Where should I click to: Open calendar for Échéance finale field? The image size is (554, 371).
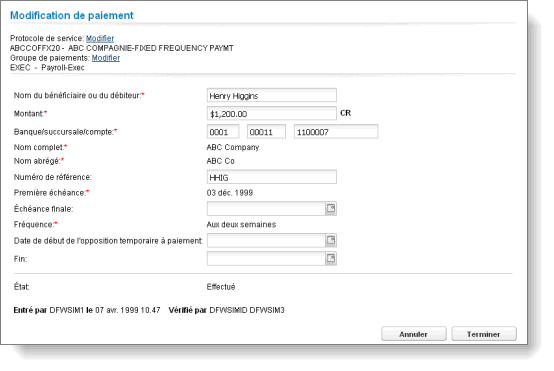pyautogui.click(x=331, y=208)
